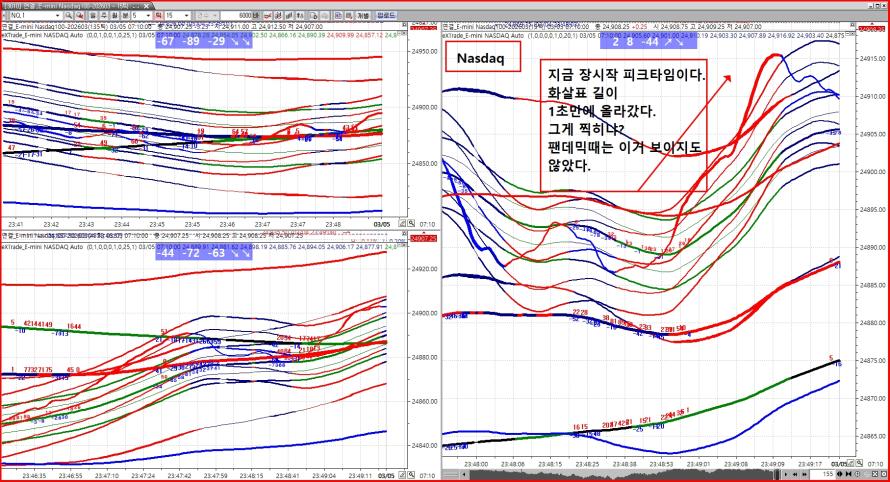Switch chart period to minute (분)

125,15
